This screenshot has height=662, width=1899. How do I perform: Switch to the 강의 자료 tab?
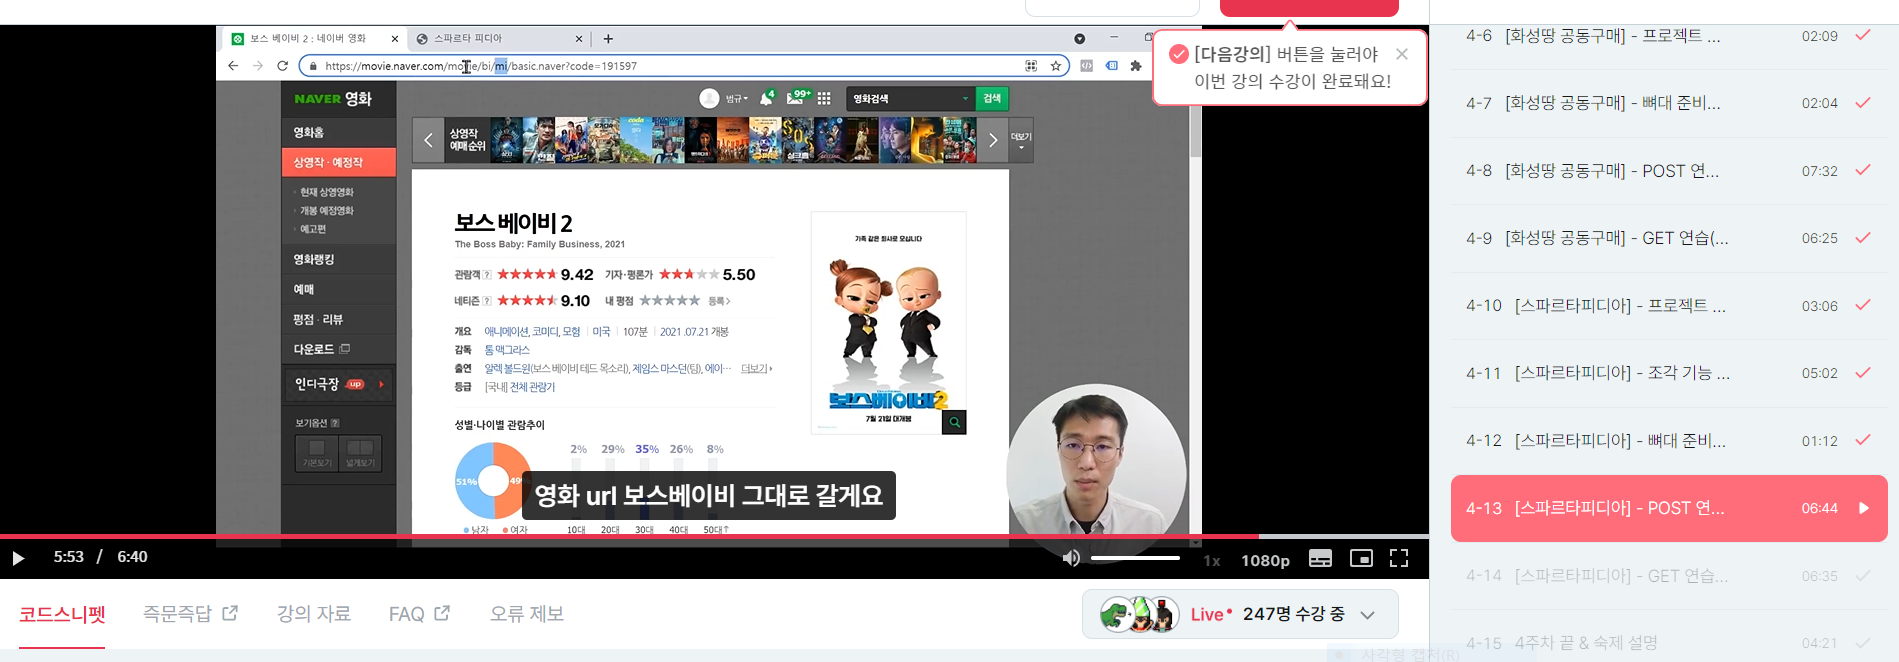coord(314,614)
